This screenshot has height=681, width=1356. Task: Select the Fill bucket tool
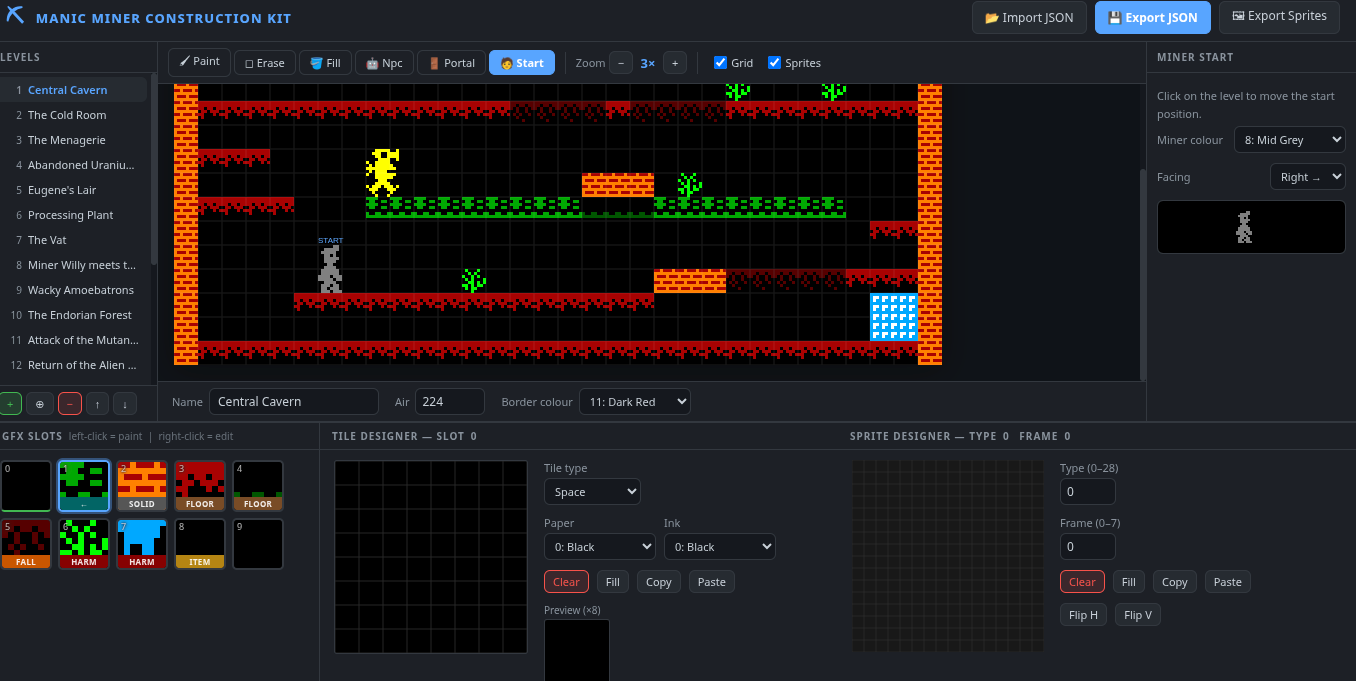(x=325, y=63)
